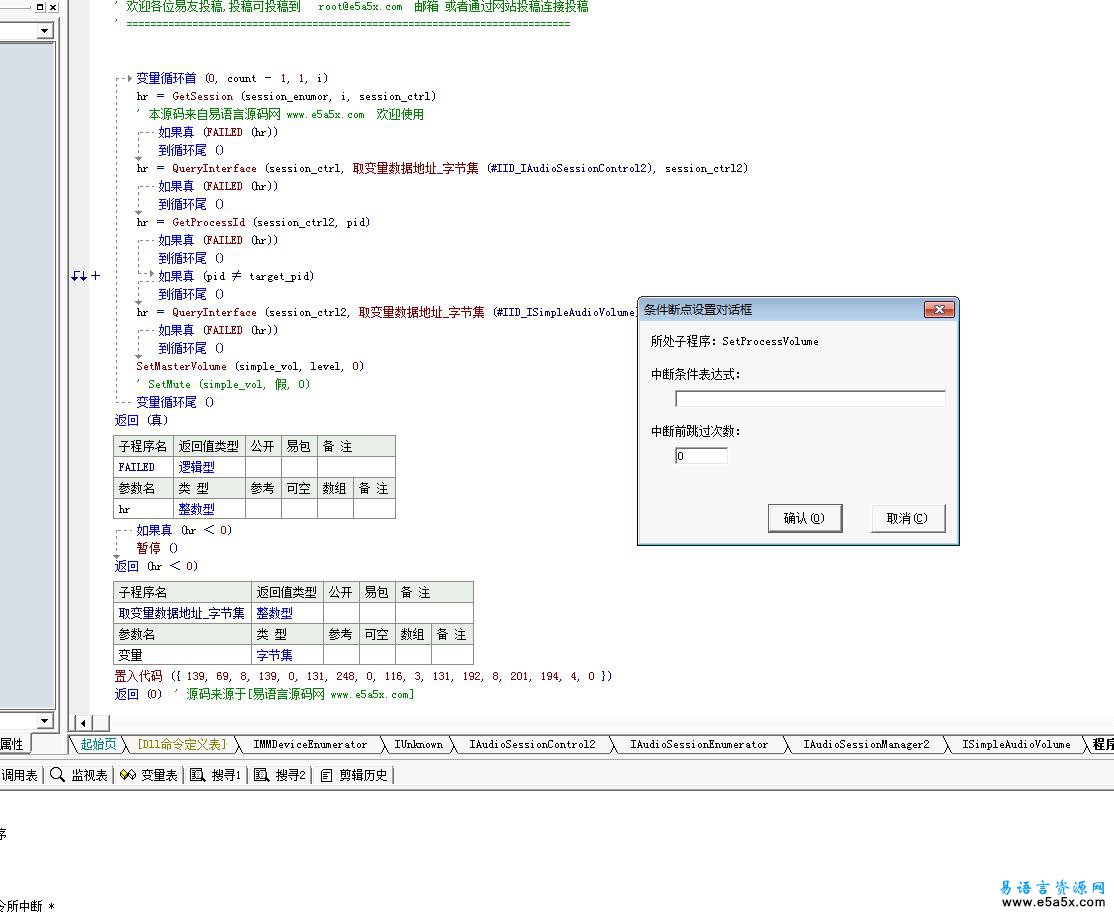Screen dimensions: 1114x915
Task: Click the plus marker in the gutter
Action: pos(96,276)
